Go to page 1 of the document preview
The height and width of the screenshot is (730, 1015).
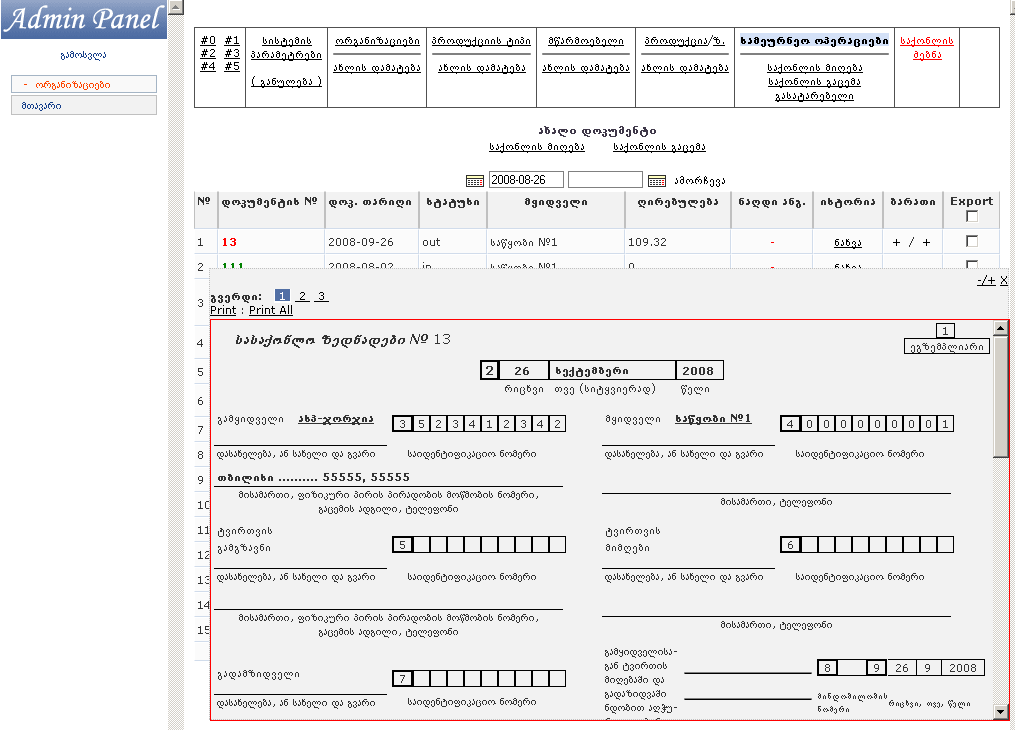282,296
